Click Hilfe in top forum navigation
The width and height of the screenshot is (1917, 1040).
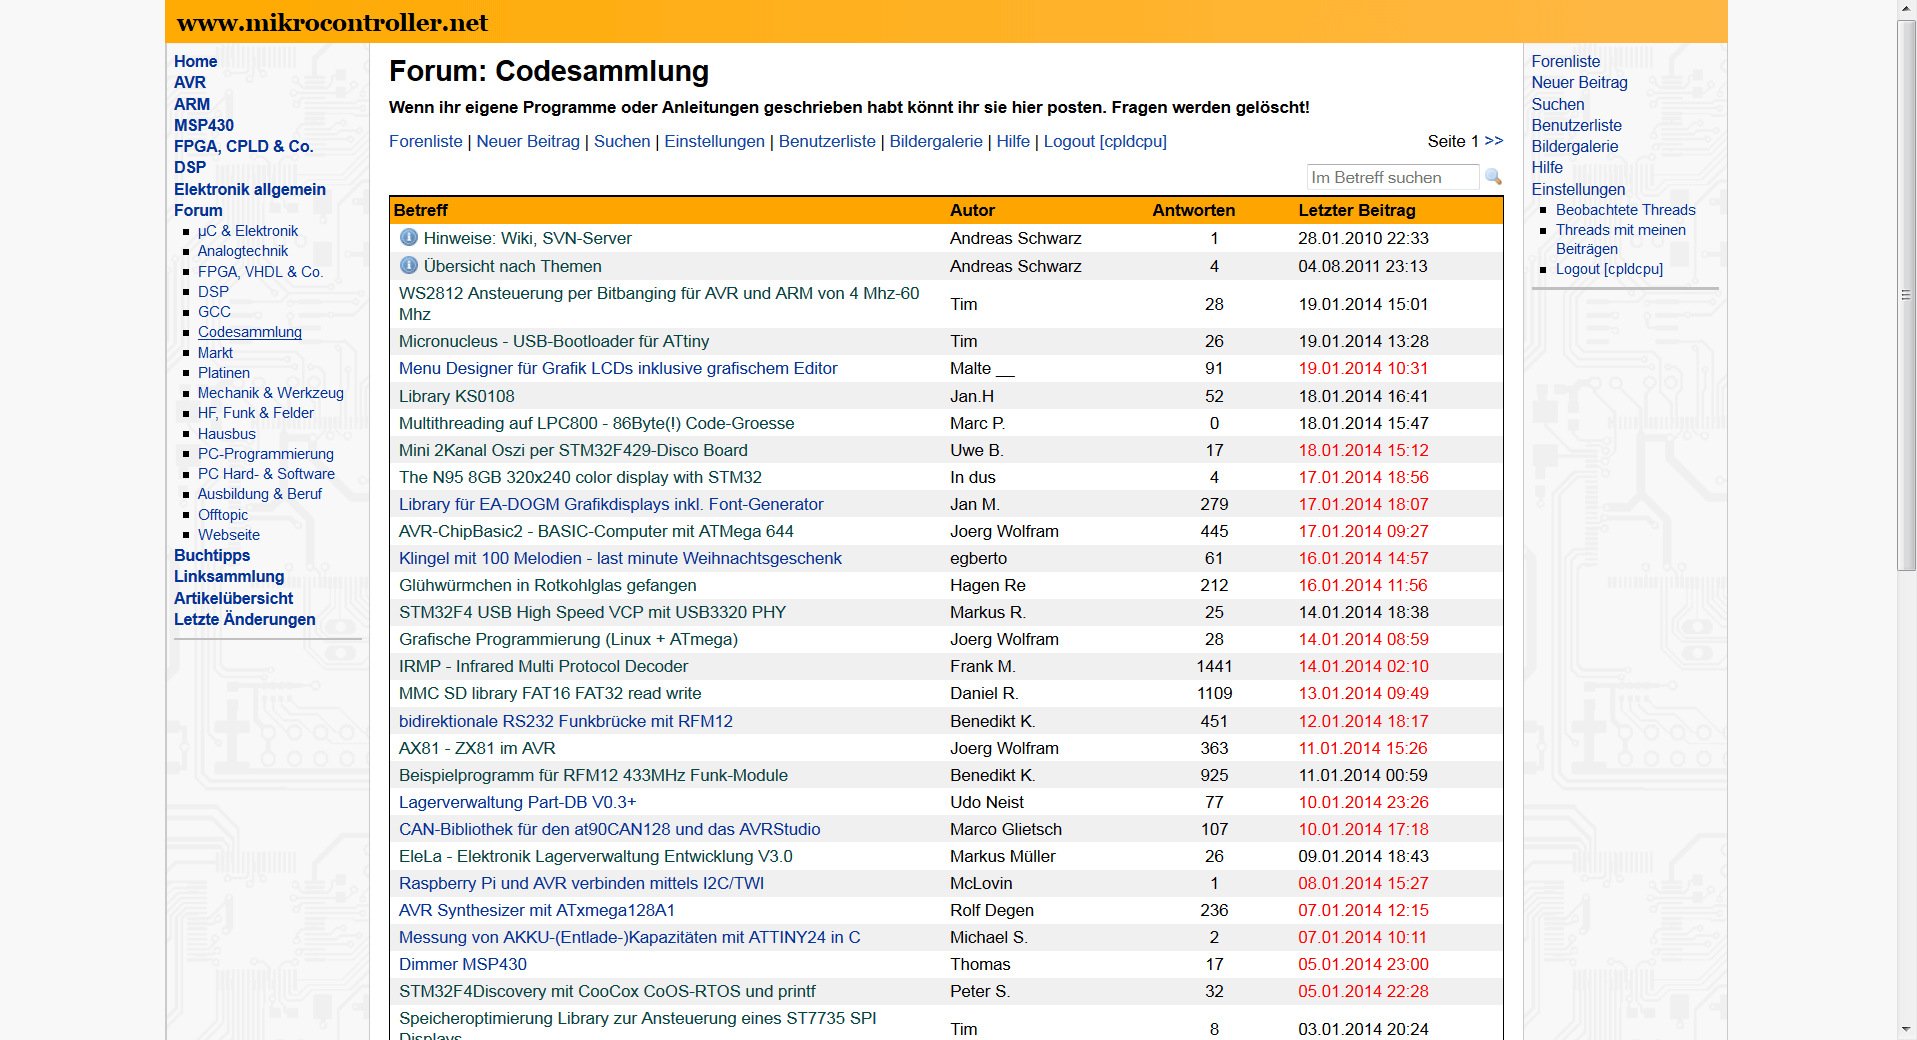click(1013, 141)
